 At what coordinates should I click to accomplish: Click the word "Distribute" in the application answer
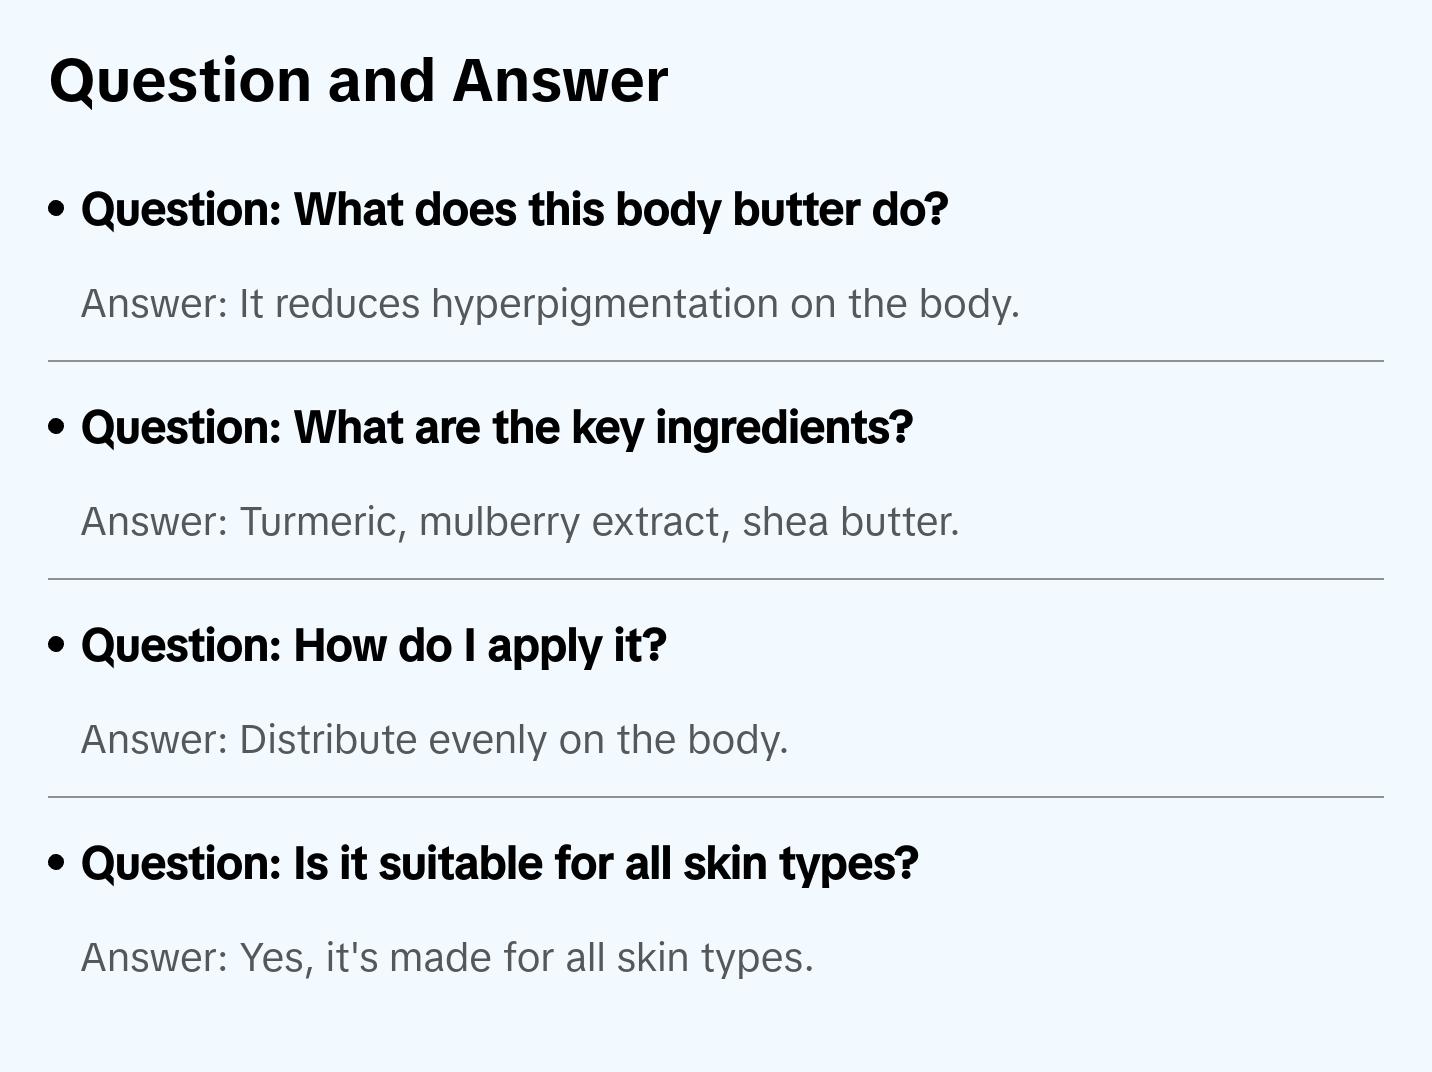tap(328, 740)
